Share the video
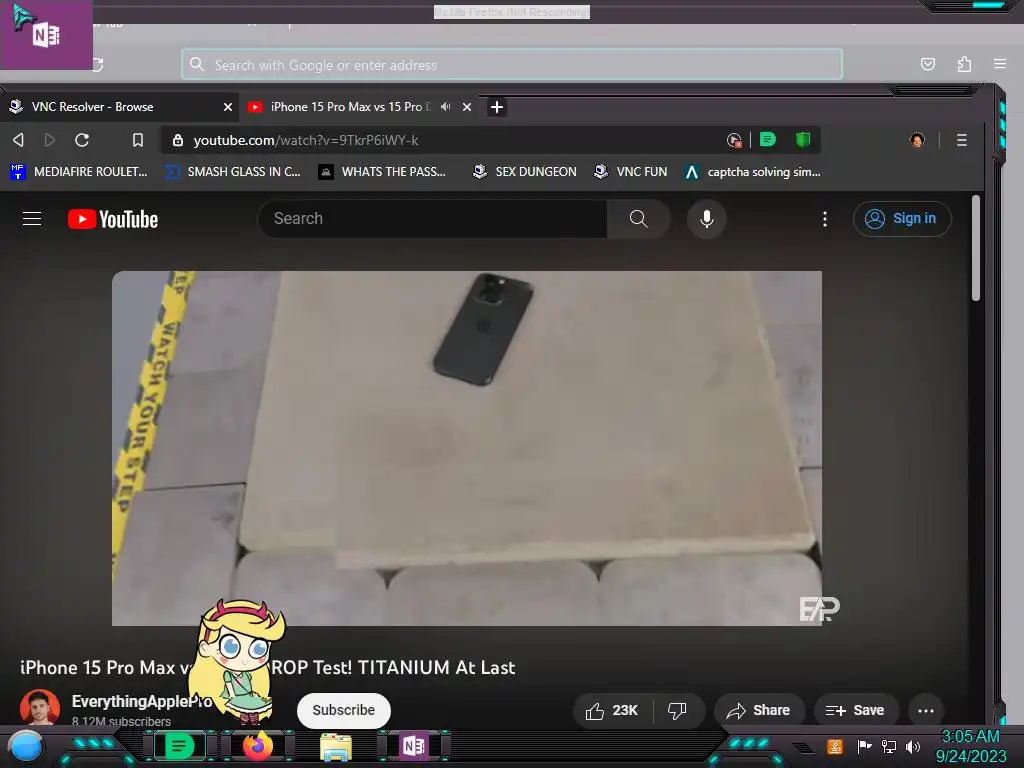This screenshot has width=1024, height=768. pos(759,710)
